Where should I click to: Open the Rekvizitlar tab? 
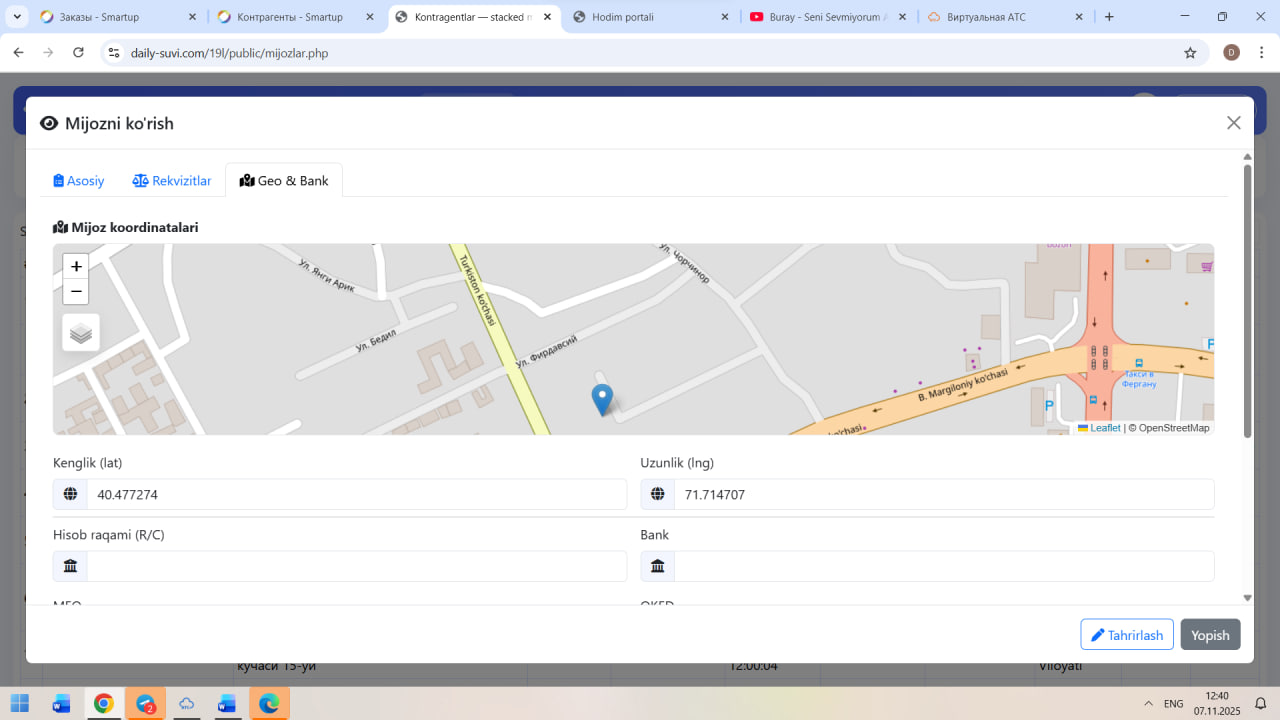tap(172, 181)
